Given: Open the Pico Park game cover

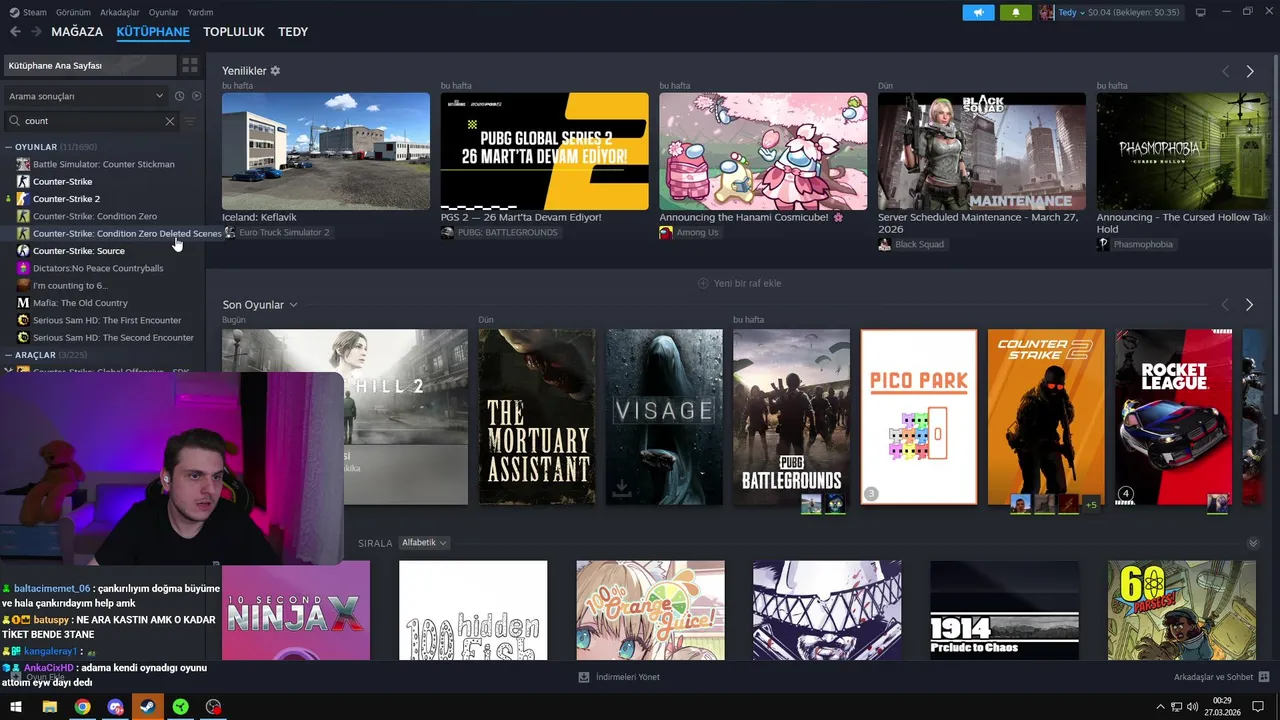Looking at the screenshot, I should [x=919, y=417].
